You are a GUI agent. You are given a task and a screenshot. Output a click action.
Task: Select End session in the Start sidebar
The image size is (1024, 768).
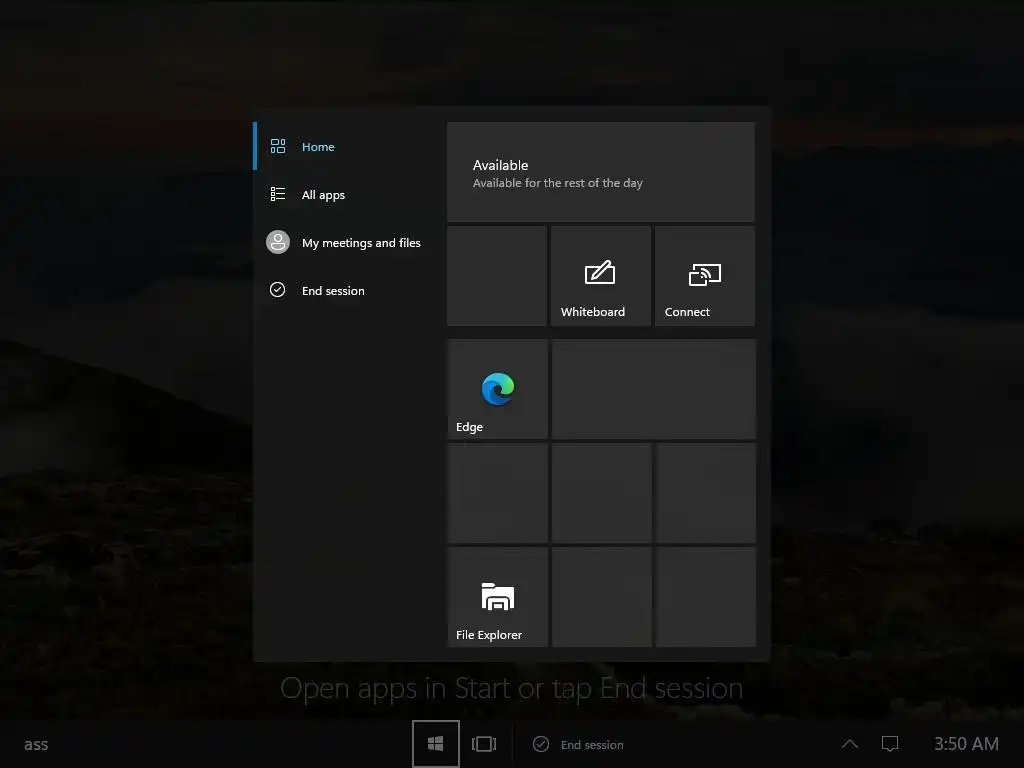coord(350,290)
